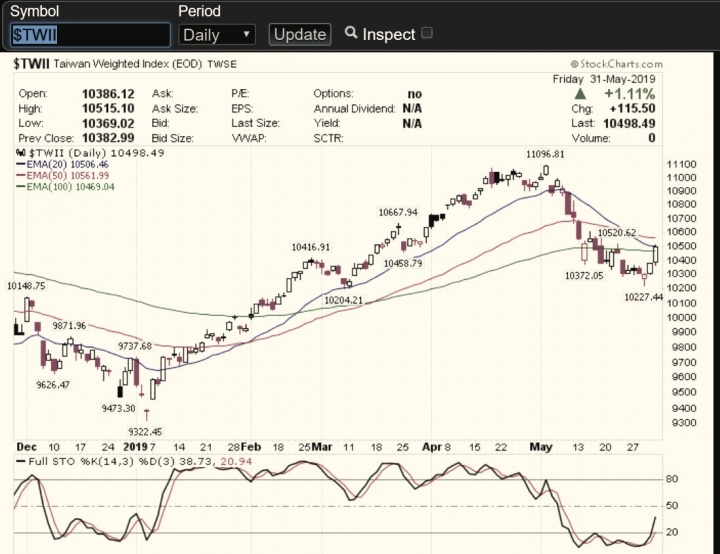
Task: Click the Symbol input field containing $TWII
Action: (90, 35)
